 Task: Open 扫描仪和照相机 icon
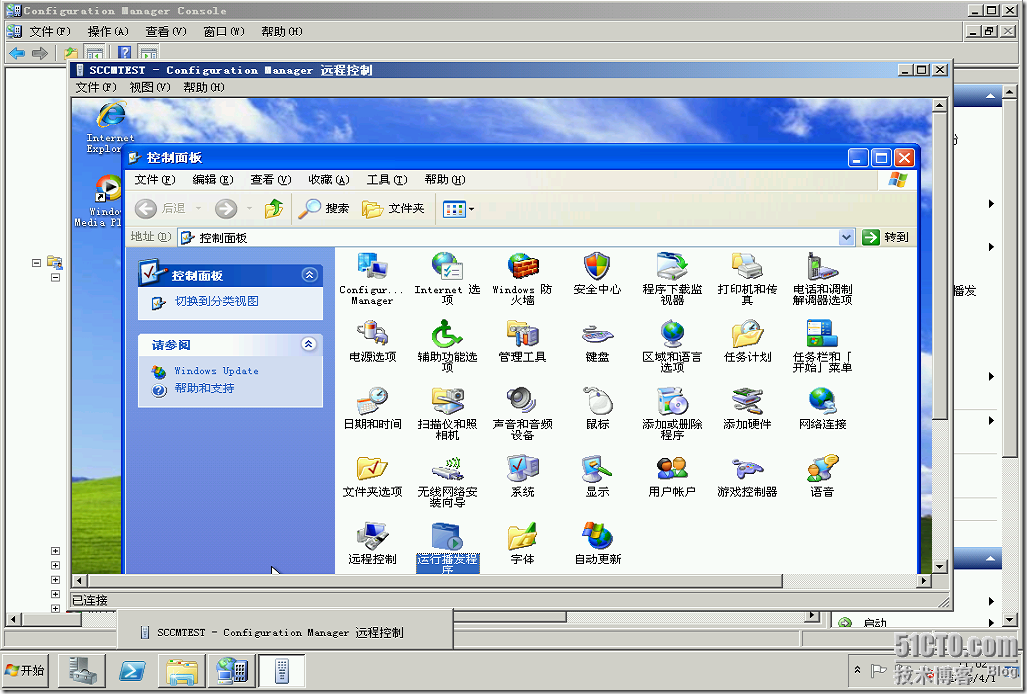tap(447, 414)
